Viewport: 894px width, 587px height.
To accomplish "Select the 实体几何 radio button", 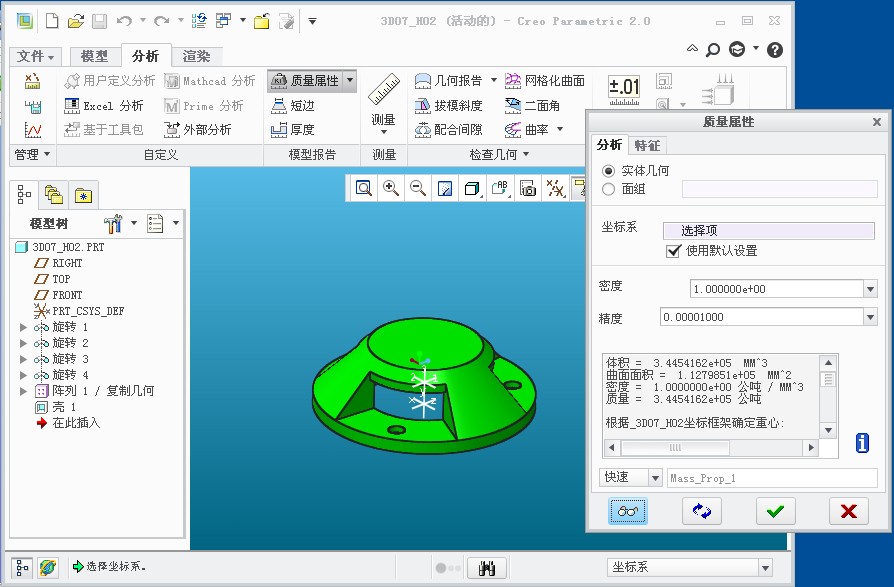I will [609, 171].
